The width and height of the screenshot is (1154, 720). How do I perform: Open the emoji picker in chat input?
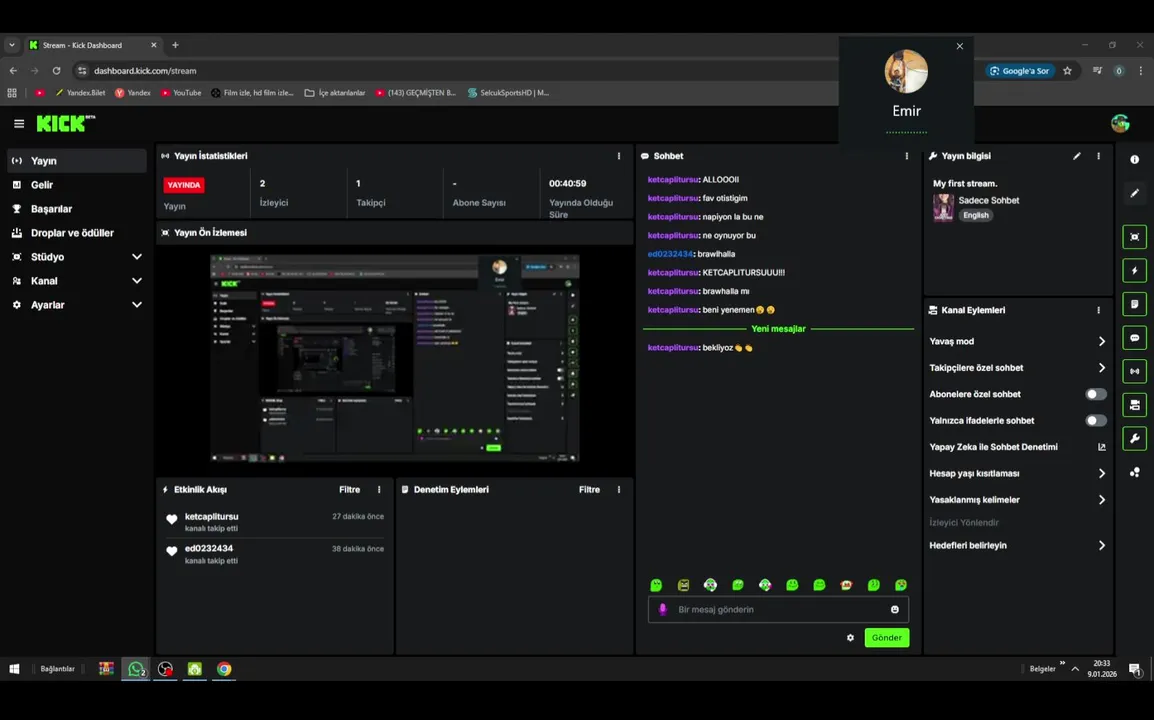point(895,610)
